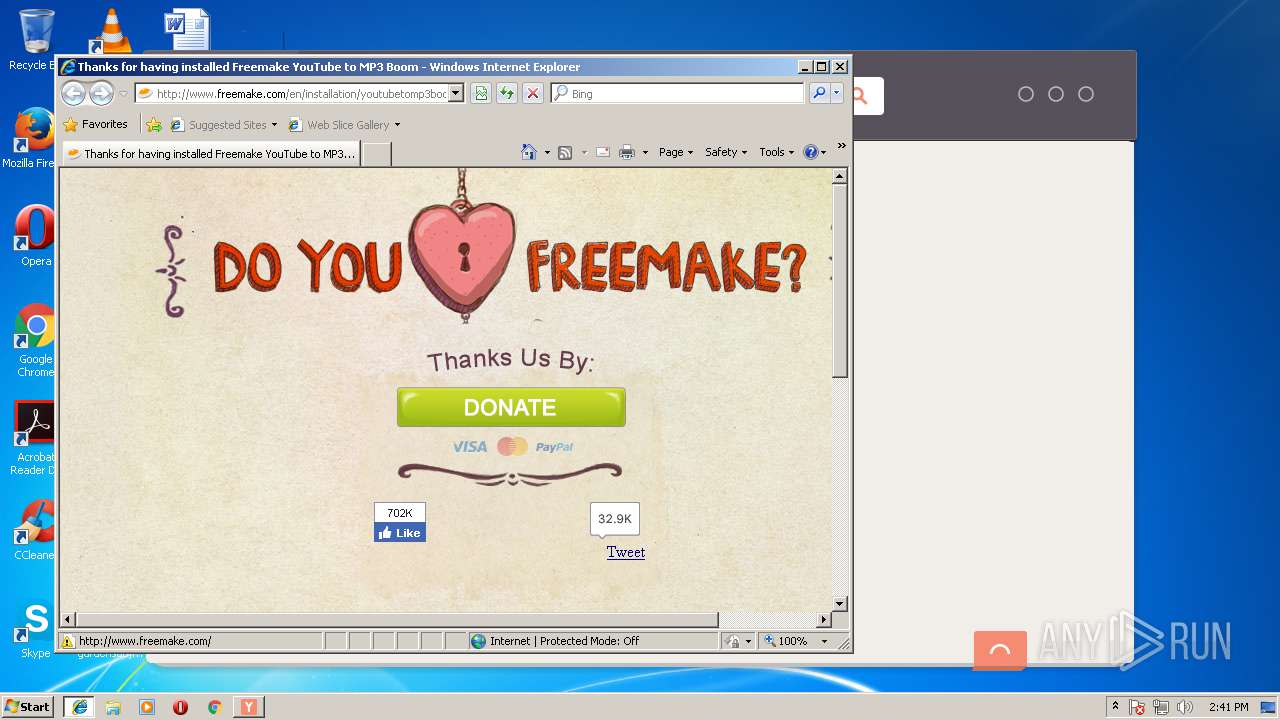Select the 'Thanks for having installed Freemake' tab
The height and width of the screenshot is (720, 1280).
[x=210, y=154]
